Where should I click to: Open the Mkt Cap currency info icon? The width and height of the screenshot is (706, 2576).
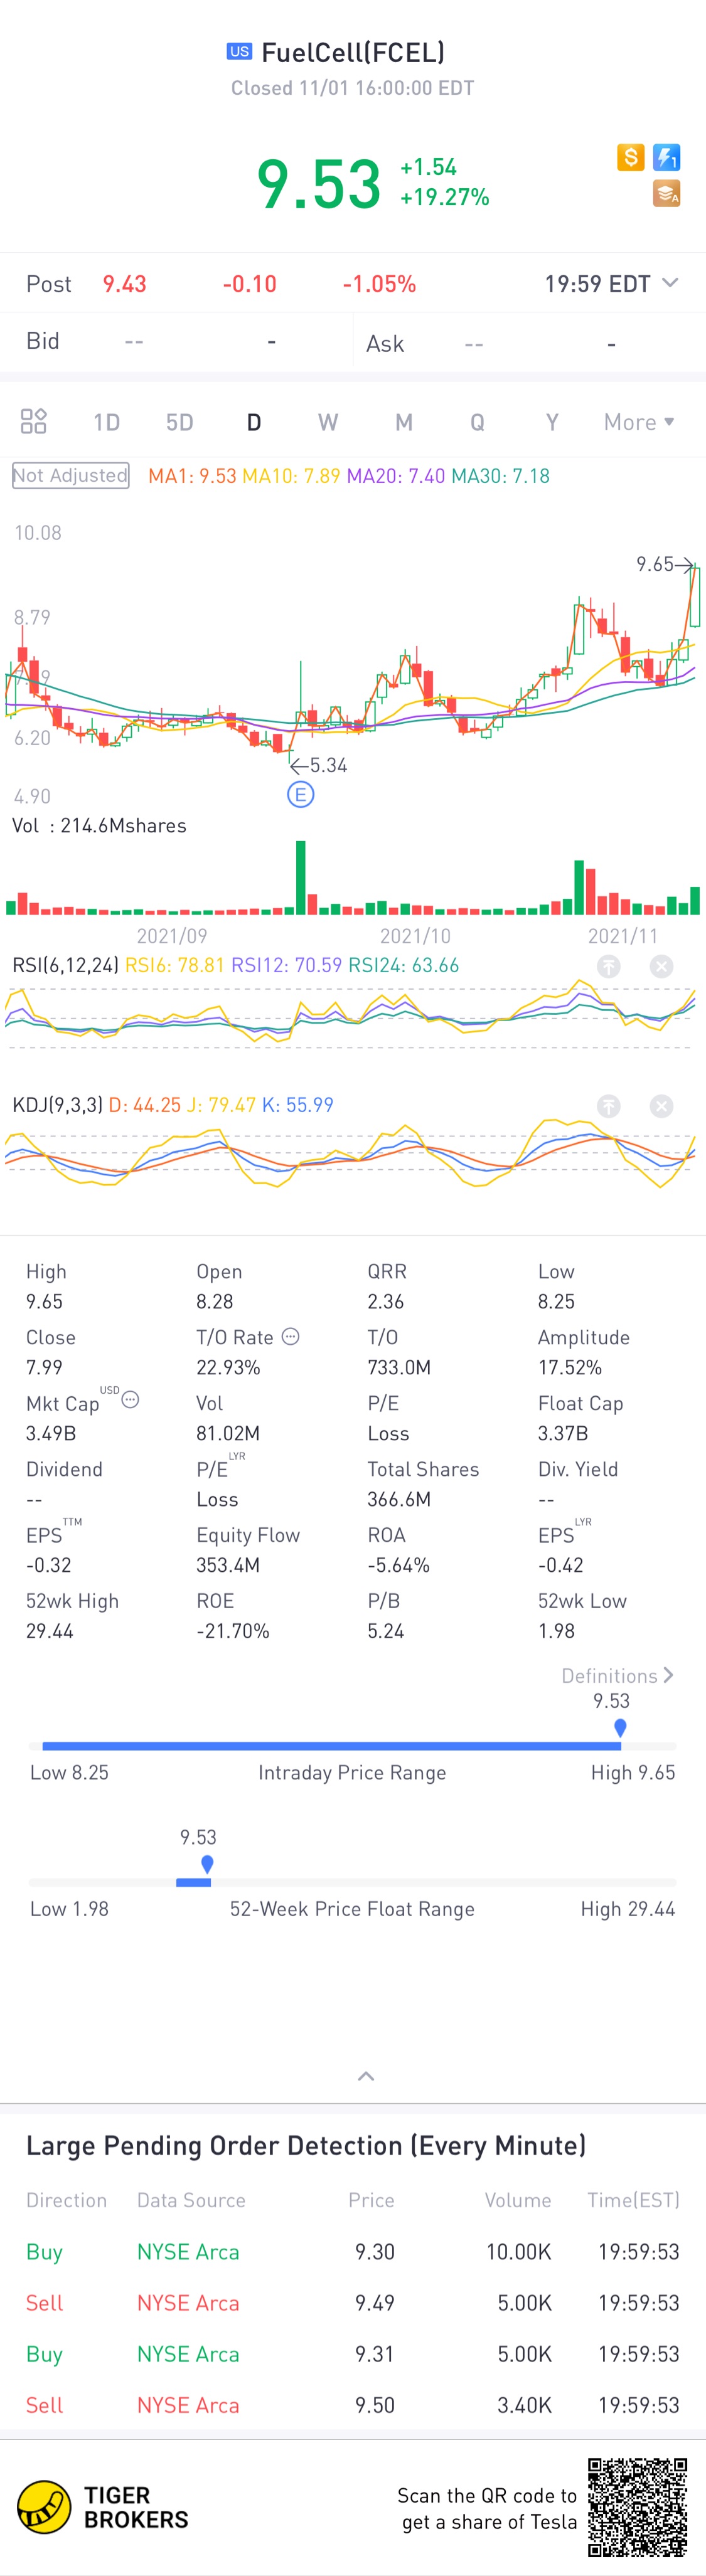click(x=130, y=1399)
